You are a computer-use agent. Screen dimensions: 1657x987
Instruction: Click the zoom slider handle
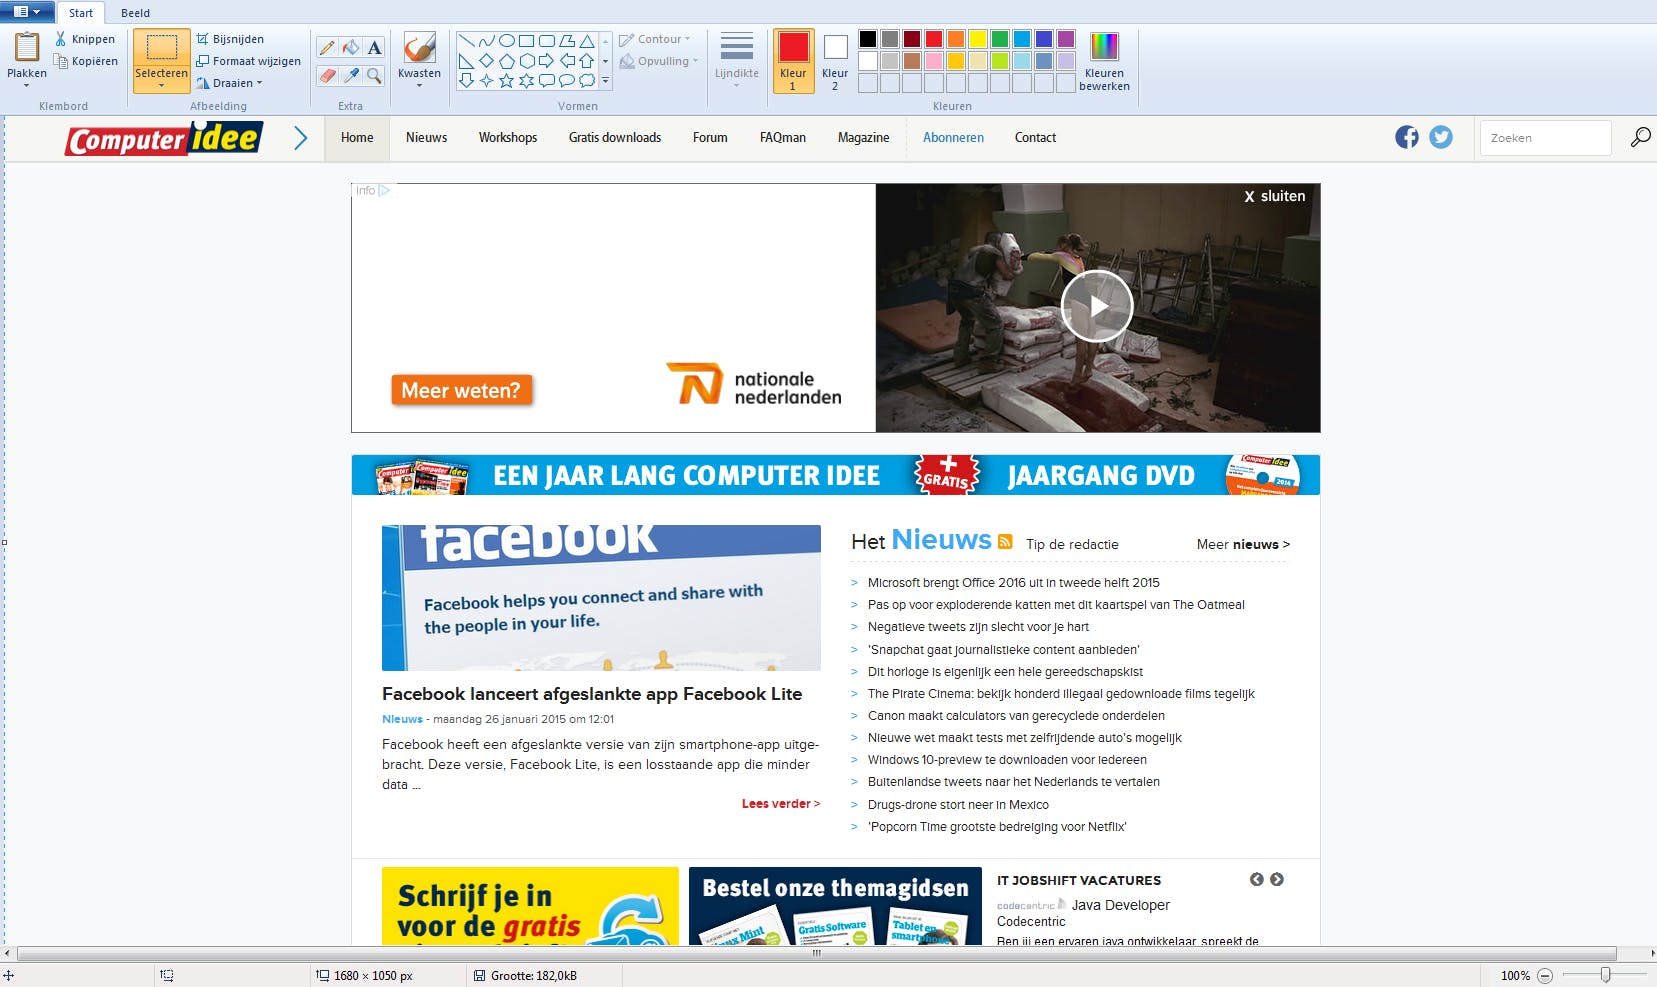[x=1605, y=975]
